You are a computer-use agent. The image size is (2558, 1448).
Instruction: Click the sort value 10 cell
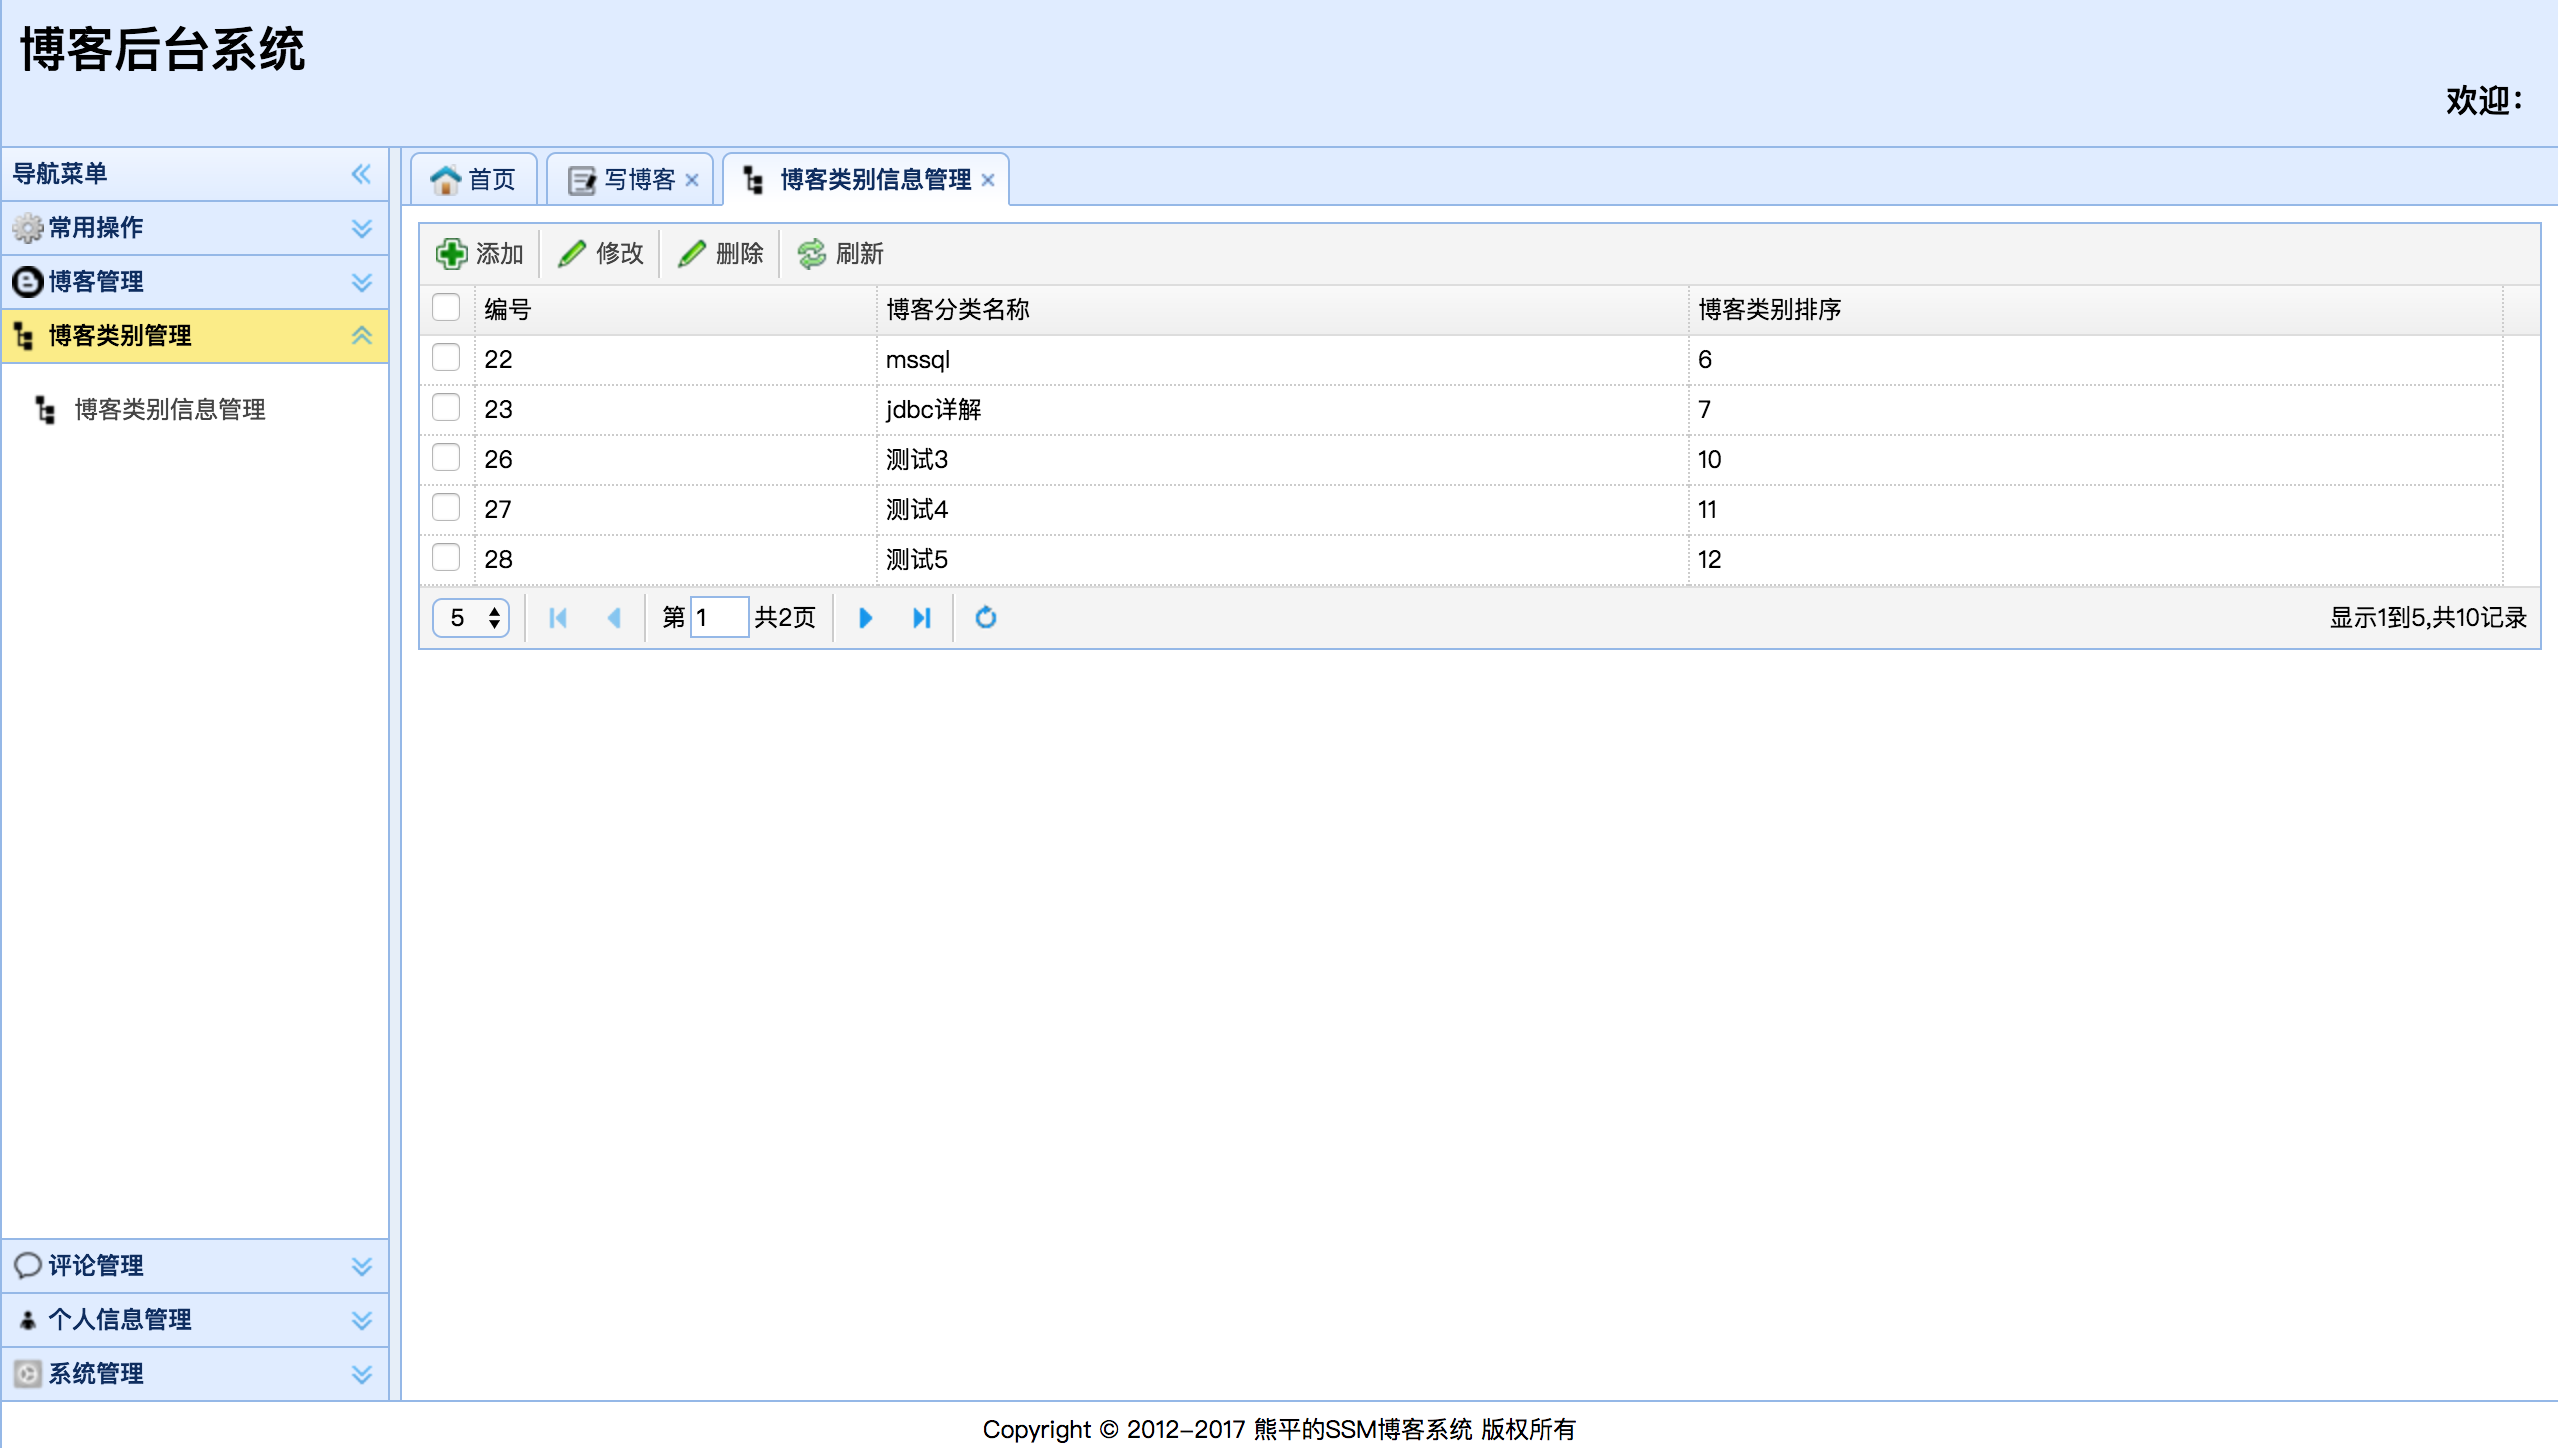click(2096, 460)
